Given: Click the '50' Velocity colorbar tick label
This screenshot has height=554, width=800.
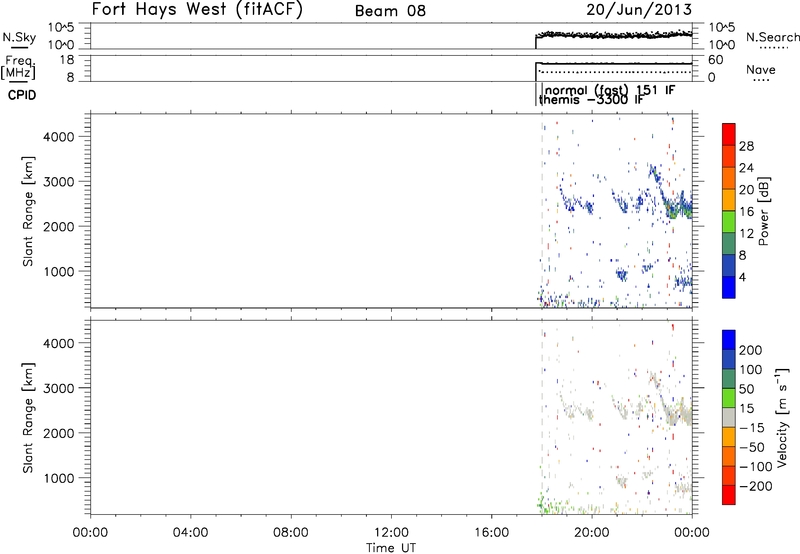Looking at the screenshot, I should tap(746, 389).
